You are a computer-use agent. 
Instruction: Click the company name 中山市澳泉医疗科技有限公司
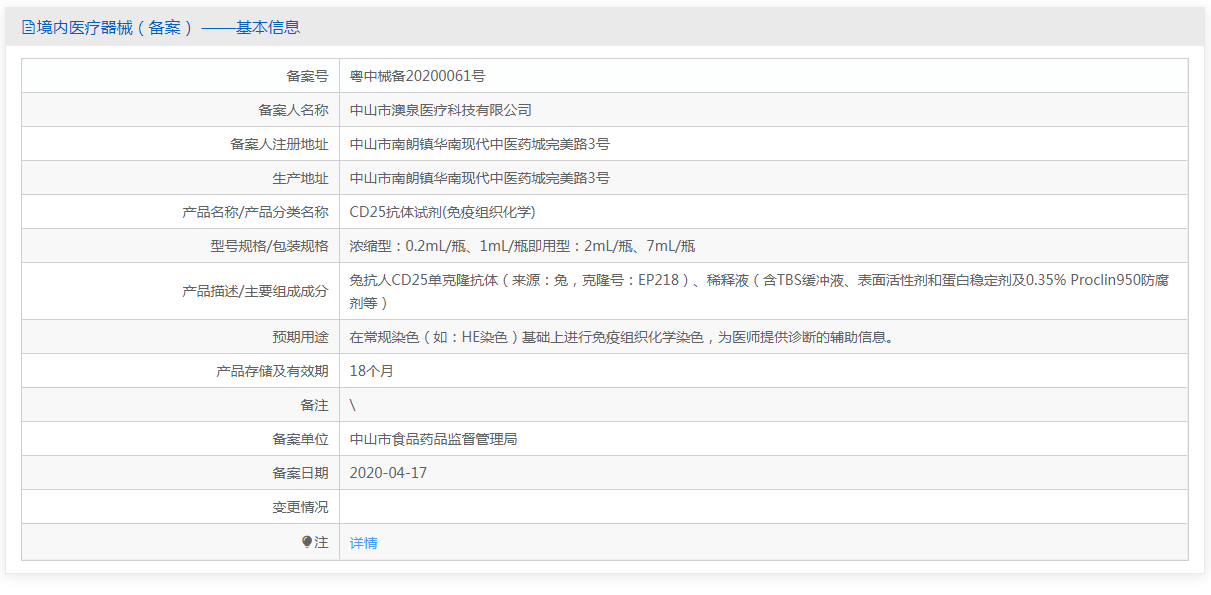coord(441,110)
